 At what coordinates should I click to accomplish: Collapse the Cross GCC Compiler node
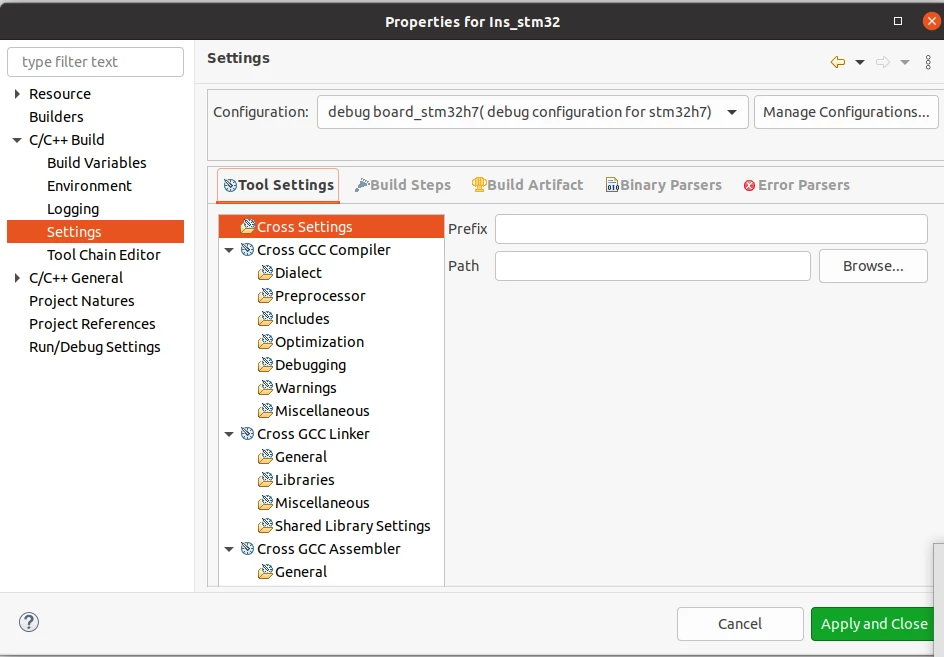[x=229, y=250]
